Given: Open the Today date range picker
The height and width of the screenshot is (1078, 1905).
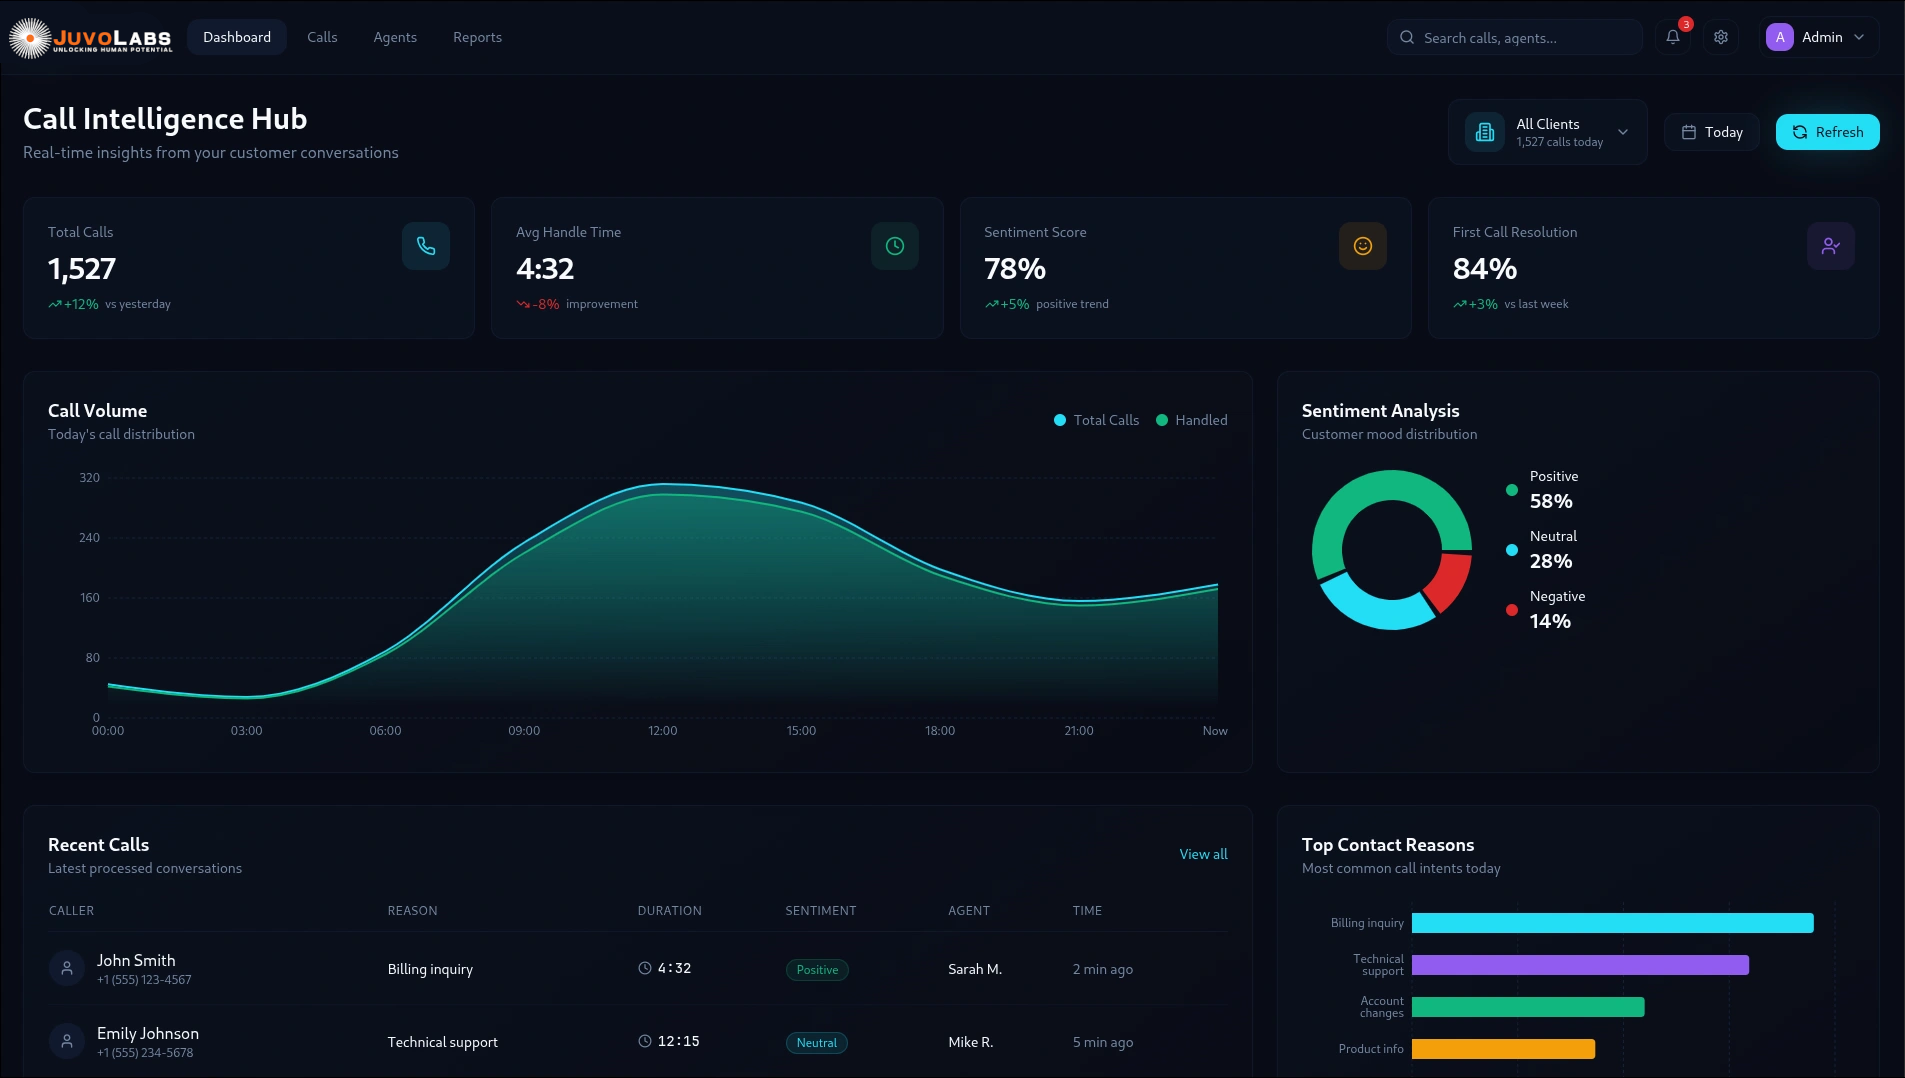Looking at the screenshot, I should [x=1712, y=132].
